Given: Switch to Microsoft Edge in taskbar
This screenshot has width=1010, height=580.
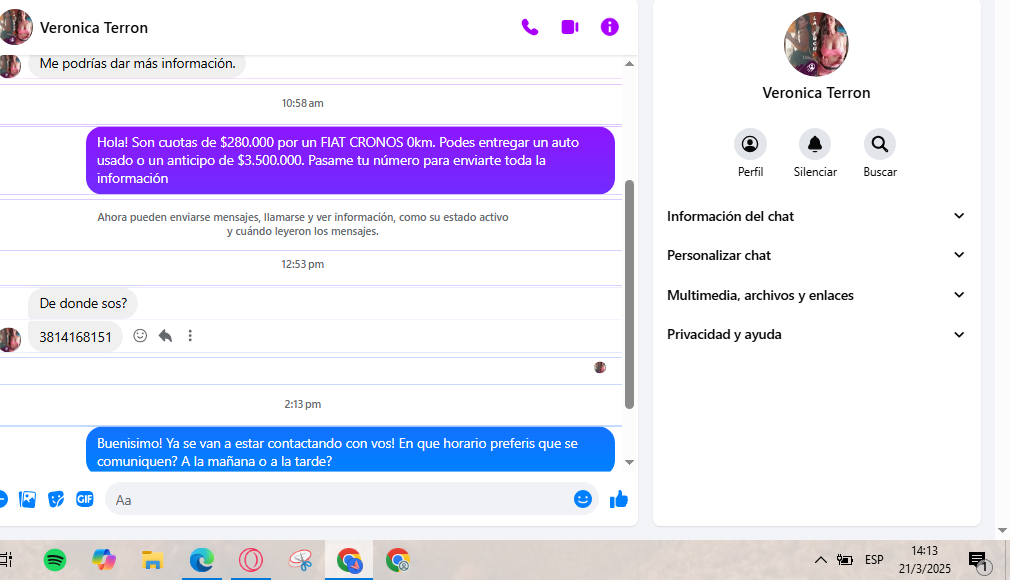Looking at the screenshot, I should (202, 560).
